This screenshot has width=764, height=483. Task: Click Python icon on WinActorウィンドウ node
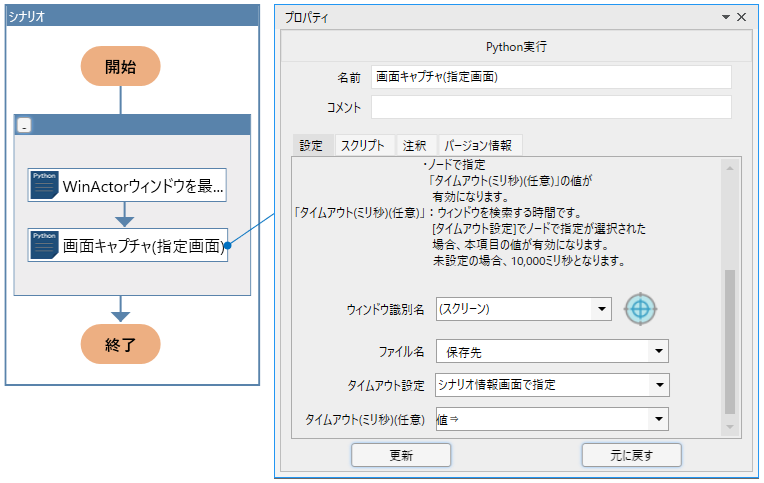click(44, 186)
